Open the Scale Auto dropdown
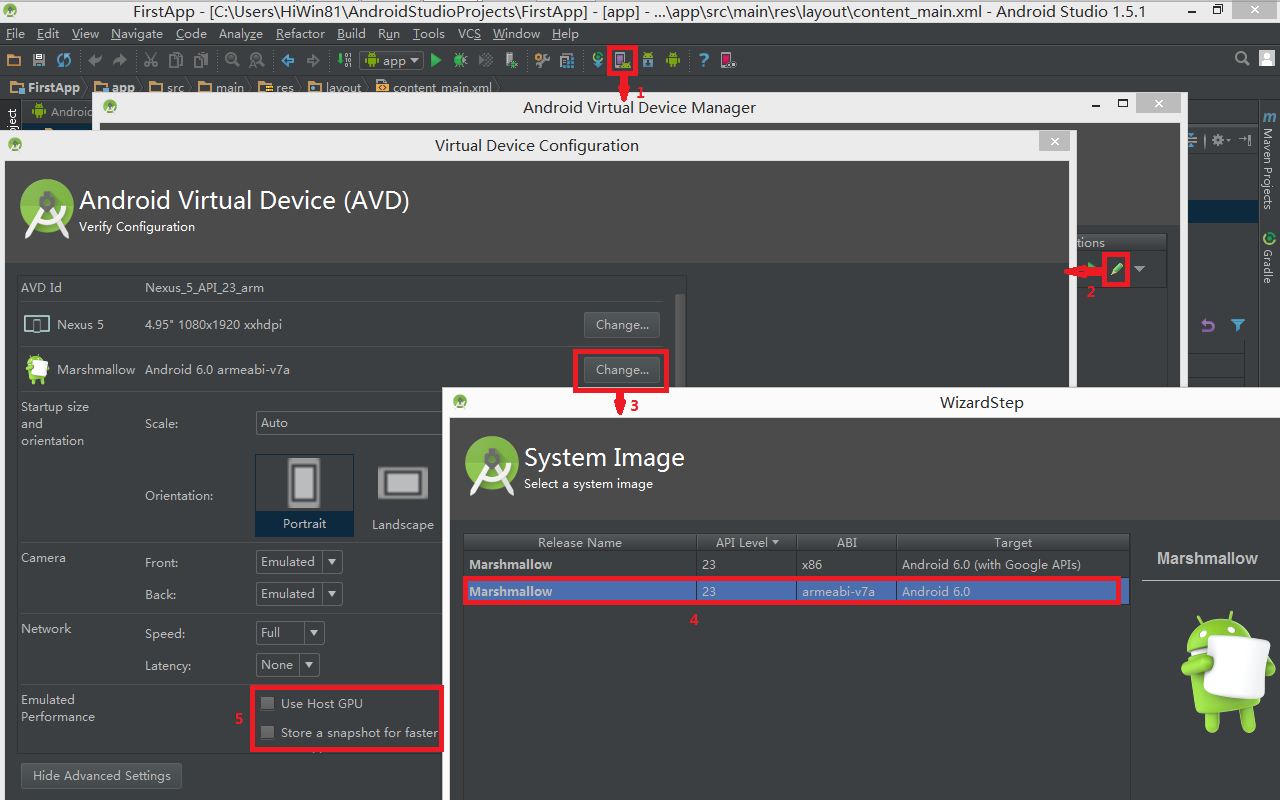1280x800 pixels. 349,423
